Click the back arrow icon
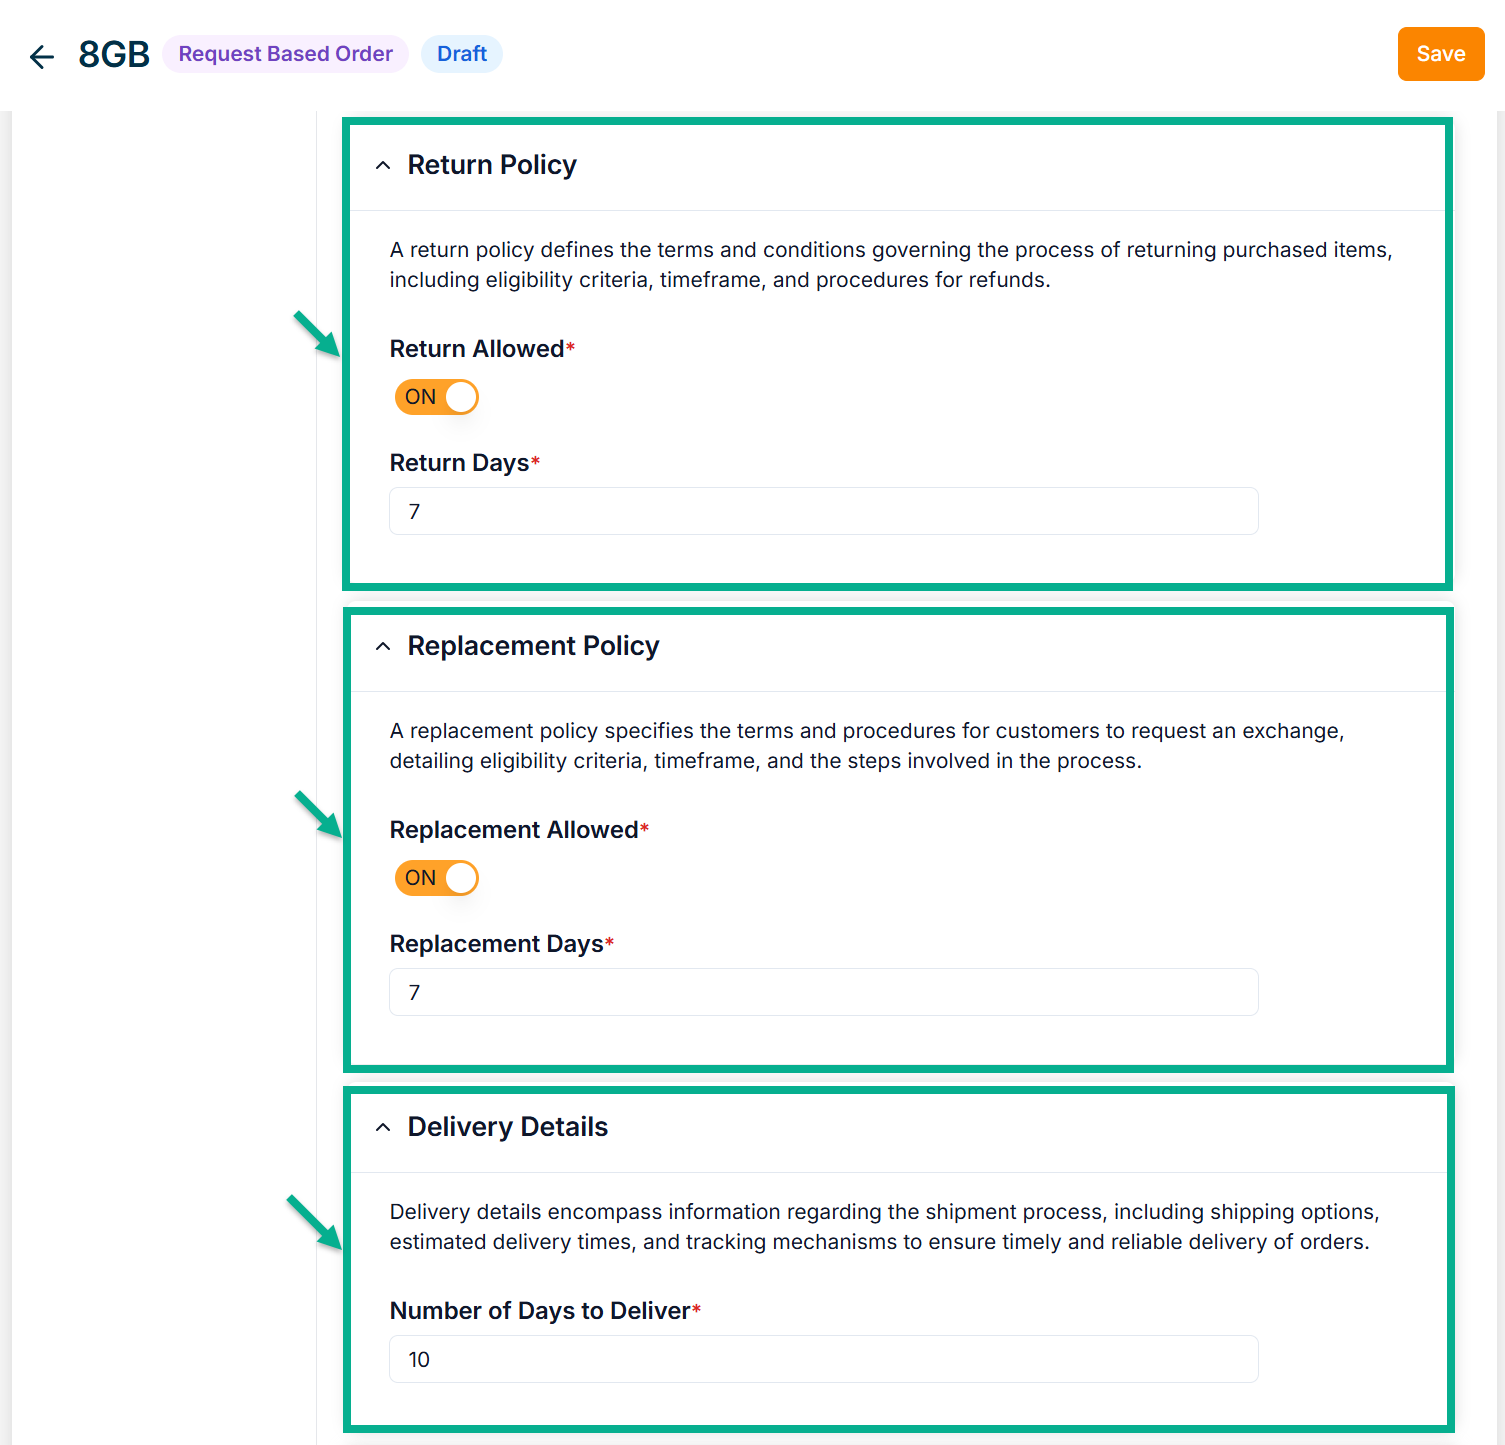Viewport: 1505px width, 1445px height. coord(42,56)
